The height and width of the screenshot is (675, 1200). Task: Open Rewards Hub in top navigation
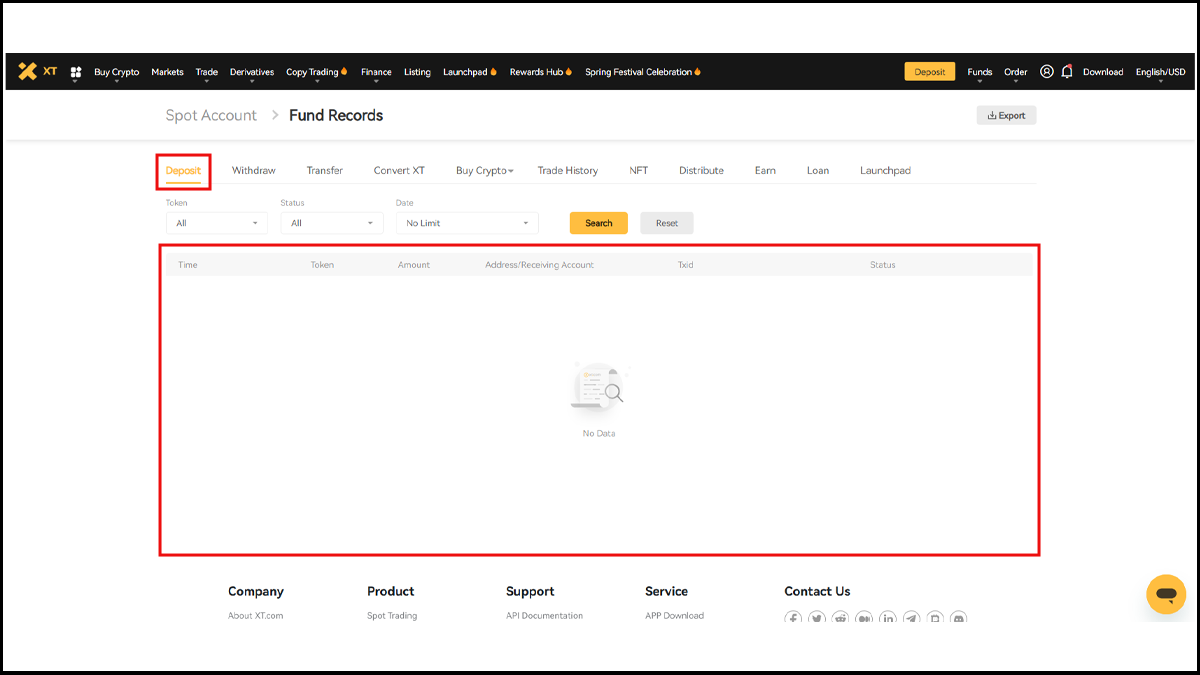[541, 72]
